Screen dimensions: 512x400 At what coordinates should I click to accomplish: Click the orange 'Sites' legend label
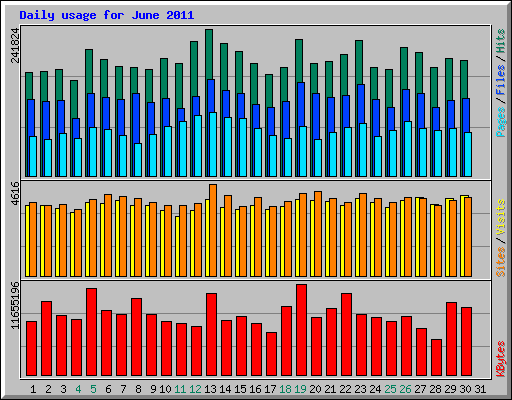501,262
